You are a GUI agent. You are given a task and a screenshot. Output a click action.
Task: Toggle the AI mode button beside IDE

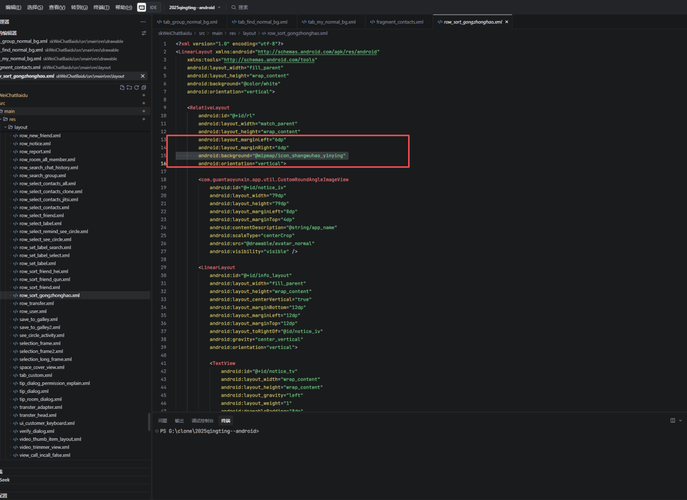tap(142, 7)
